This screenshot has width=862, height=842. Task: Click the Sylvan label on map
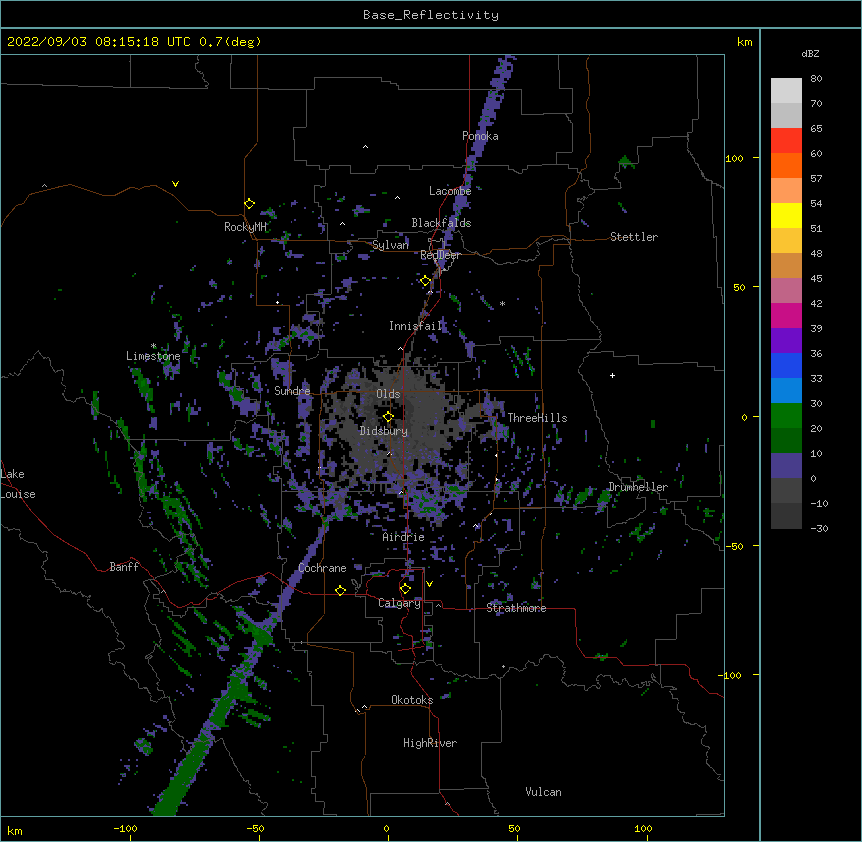point(390,245)
